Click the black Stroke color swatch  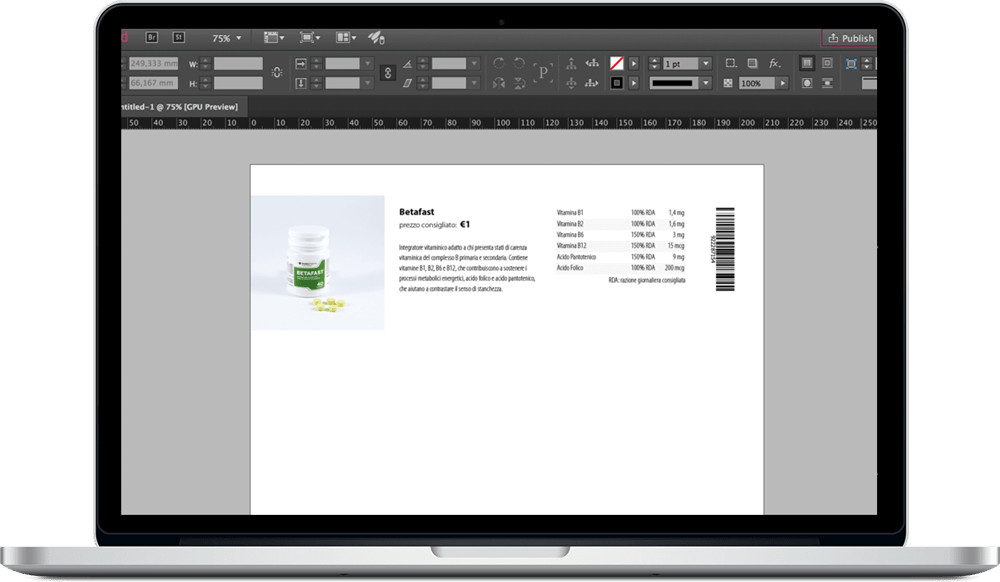coord(617,83)
